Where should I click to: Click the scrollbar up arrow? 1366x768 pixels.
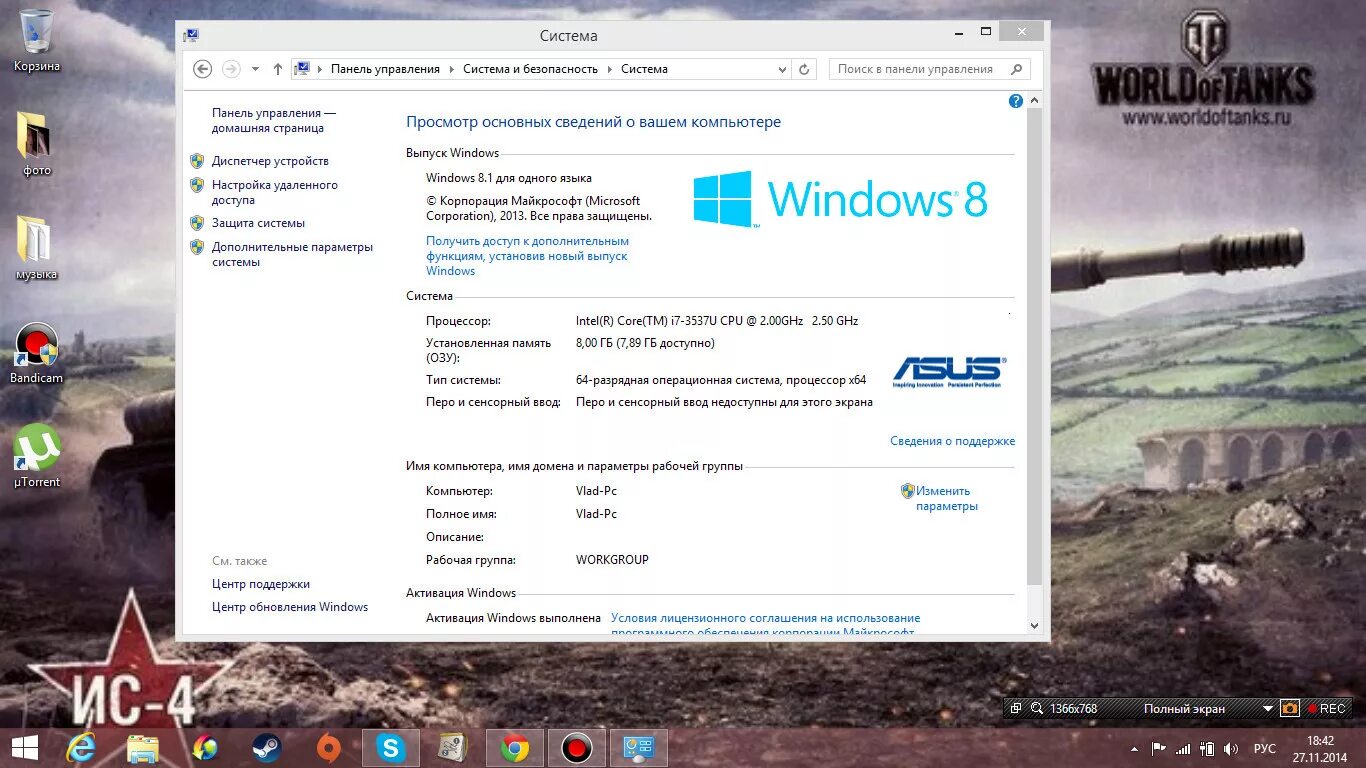click(1034, 101)
